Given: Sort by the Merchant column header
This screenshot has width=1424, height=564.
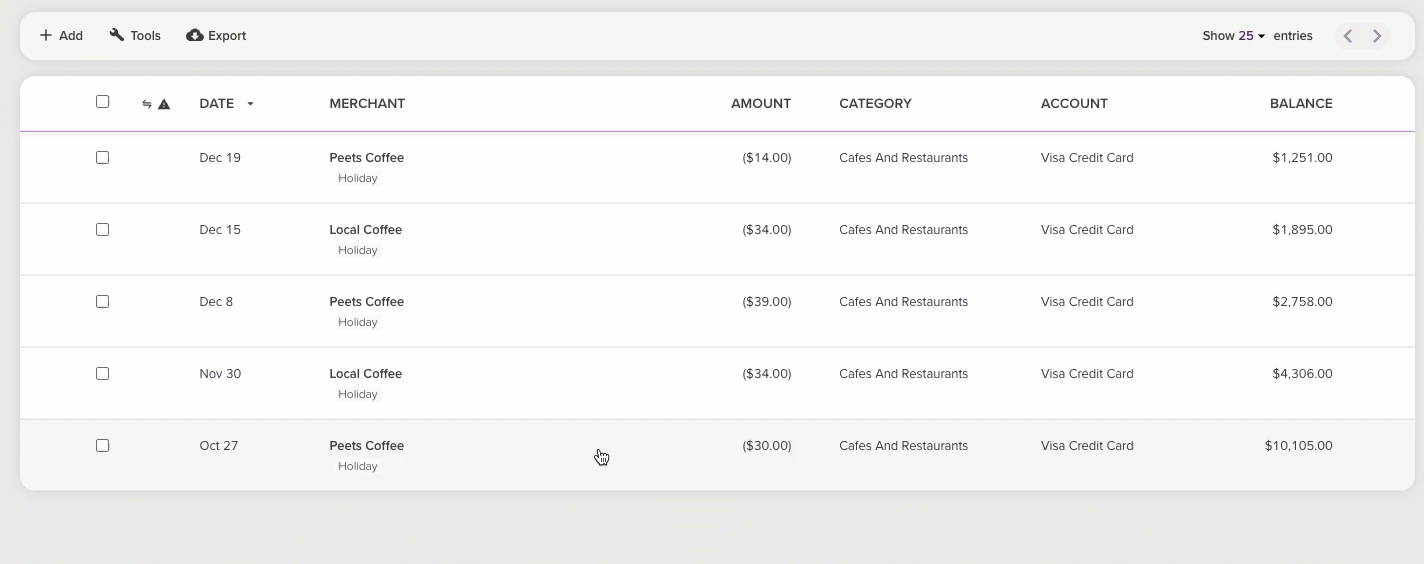Looking at the screenshot, I should 367,104.
